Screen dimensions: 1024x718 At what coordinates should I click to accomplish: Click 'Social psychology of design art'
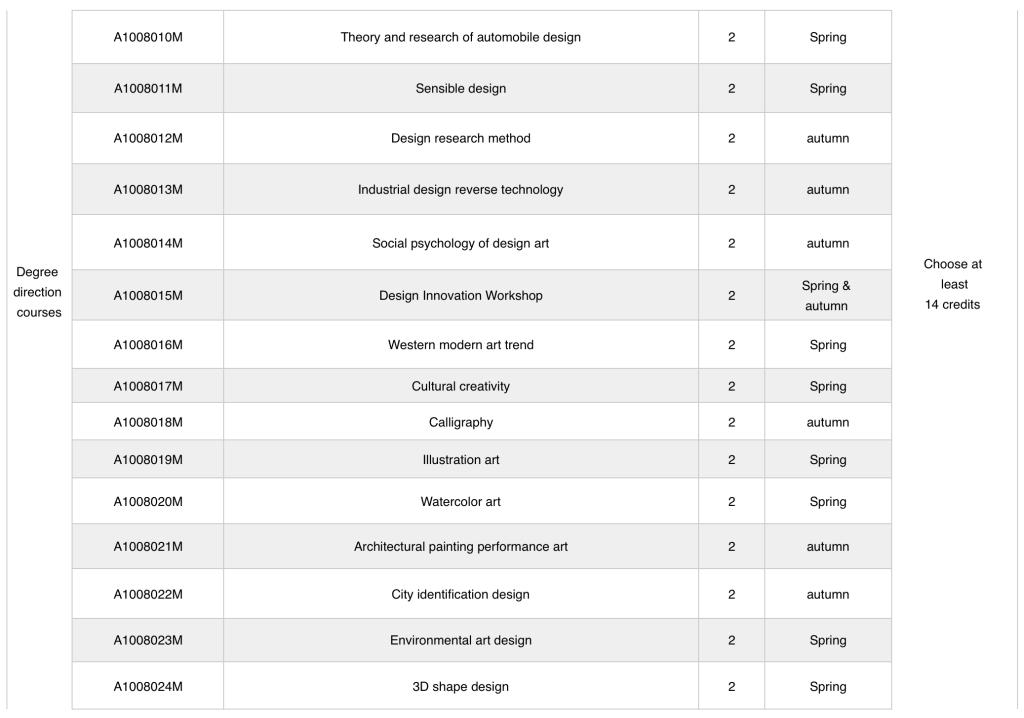click(460, 243)
